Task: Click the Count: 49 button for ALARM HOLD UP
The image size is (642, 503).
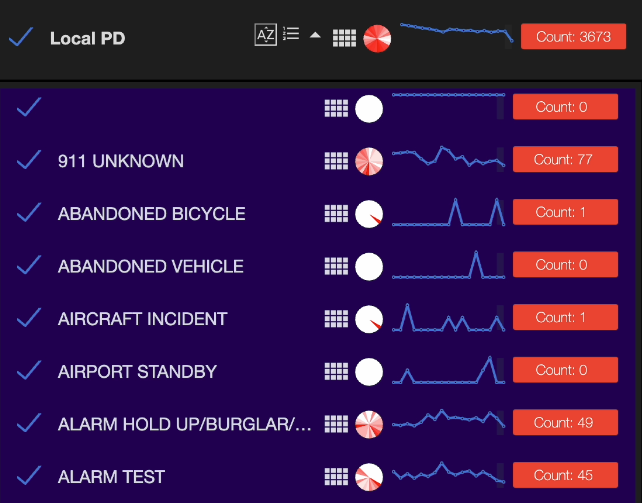Action: [565, 422]
